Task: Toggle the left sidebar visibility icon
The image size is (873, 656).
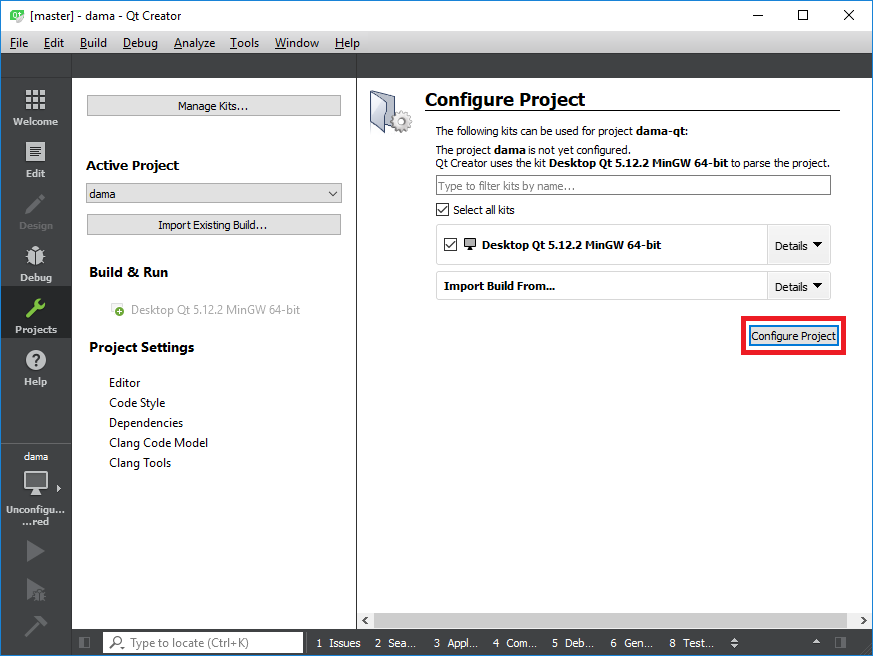Action: pos(85,643)
